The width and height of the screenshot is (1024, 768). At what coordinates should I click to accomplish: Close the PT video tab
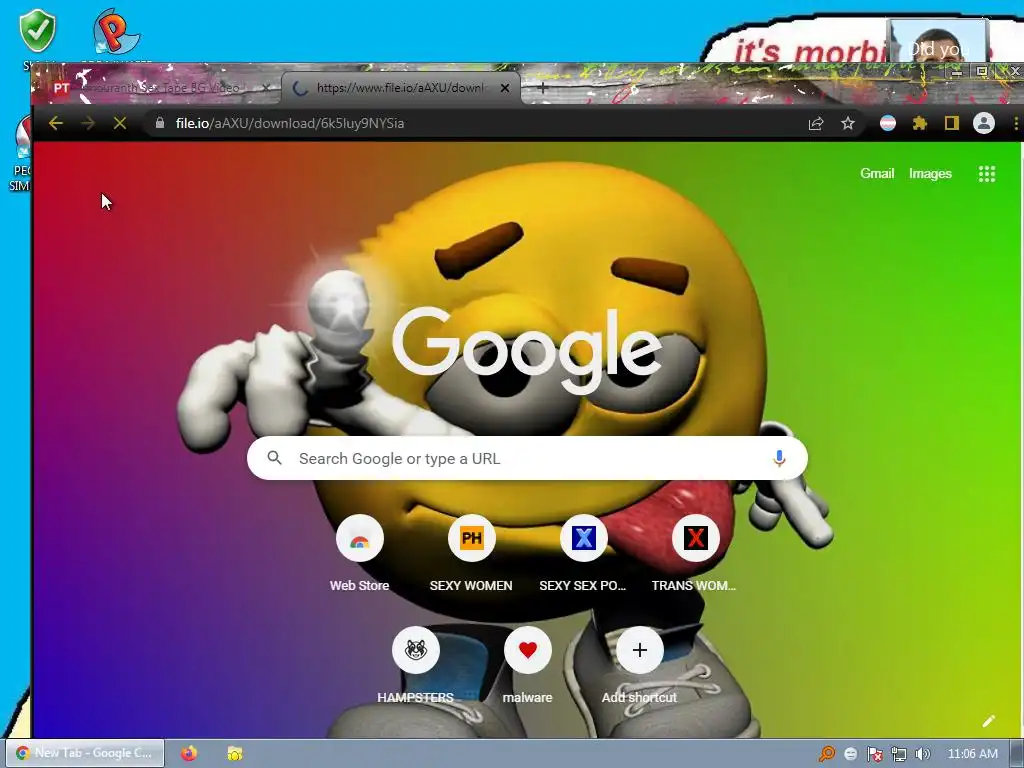(x=265, y=88)
